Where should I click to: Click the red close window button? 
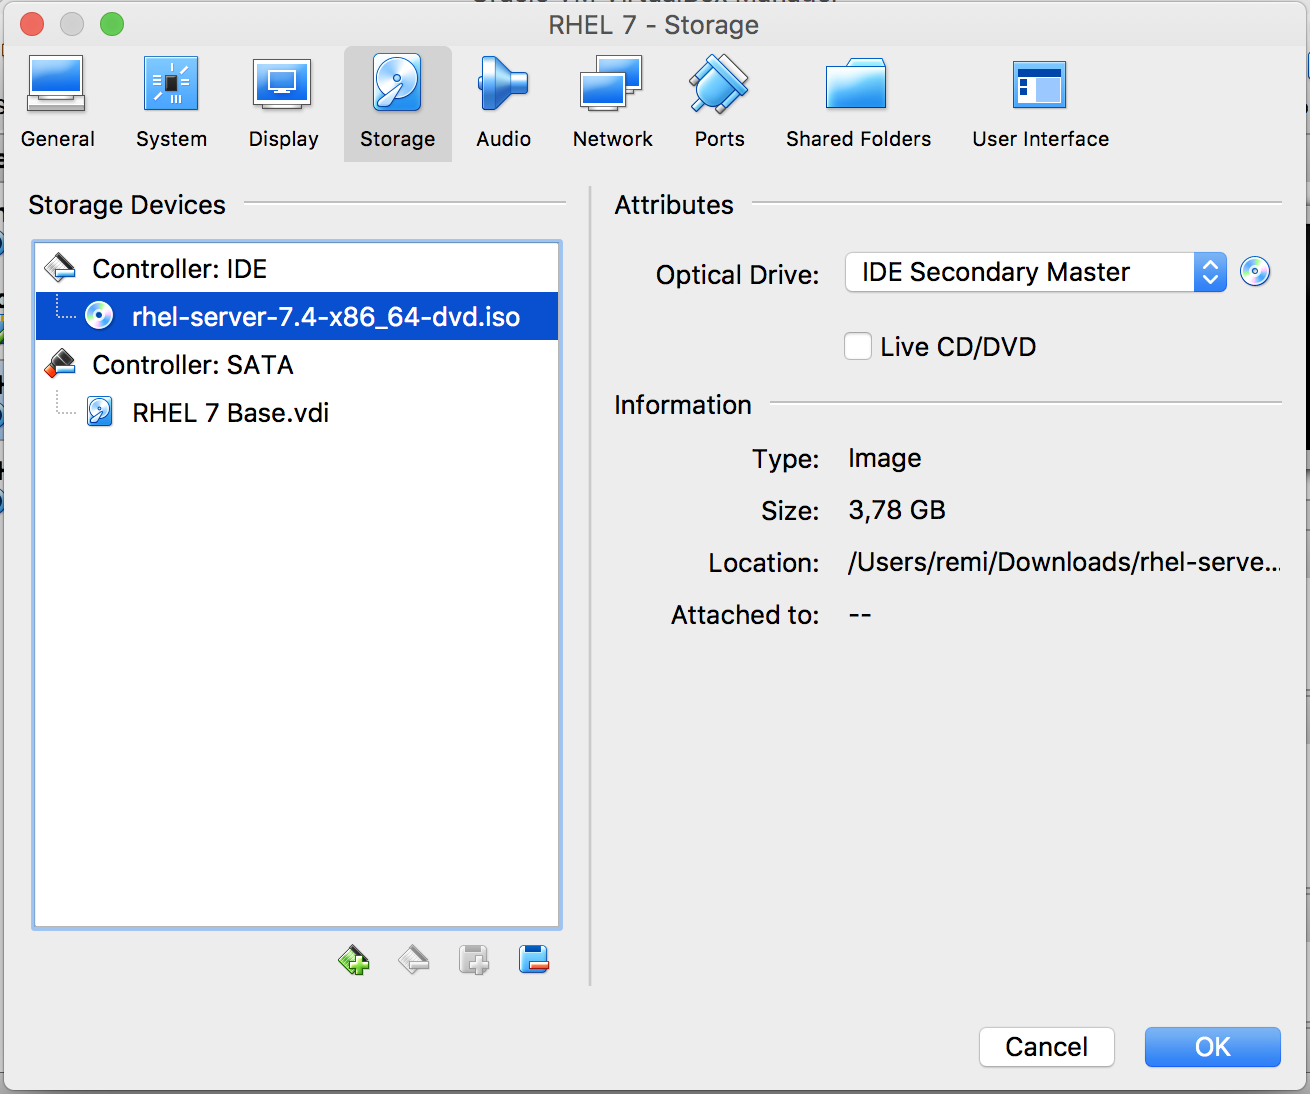(32, 24)
